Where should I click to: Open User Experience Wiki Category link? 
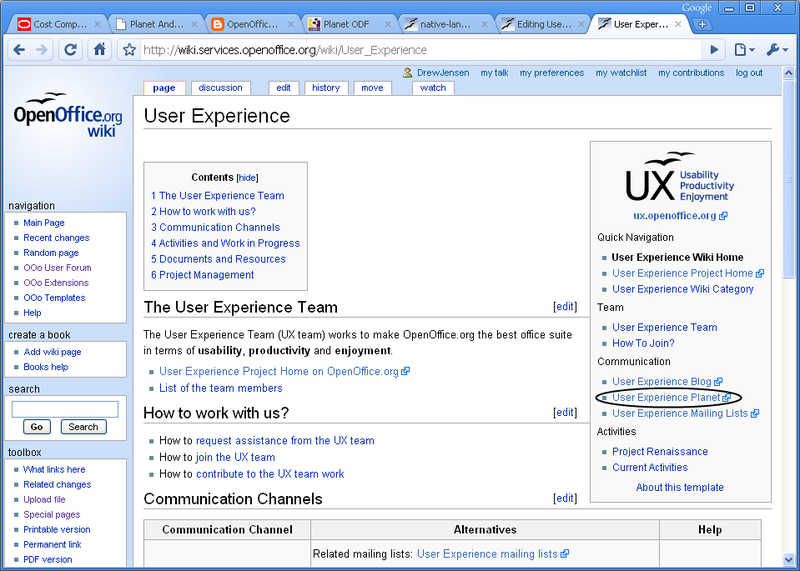click(683, 289)
